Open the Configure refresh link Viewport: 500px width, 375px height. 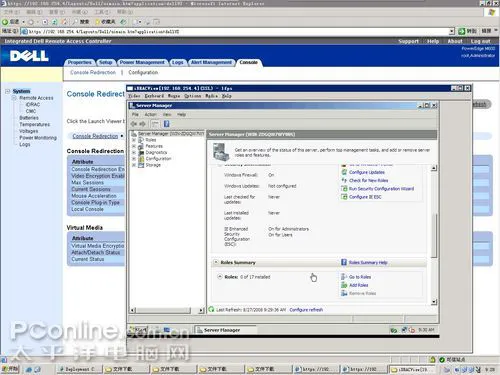point(306,310)
